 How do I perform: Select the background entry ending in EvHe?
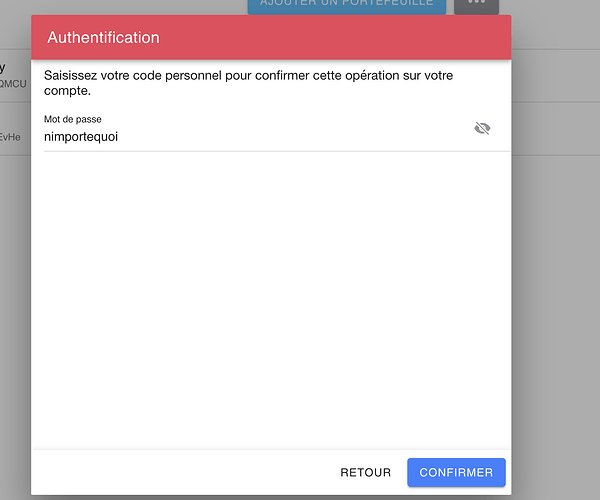tap(12, 136)
